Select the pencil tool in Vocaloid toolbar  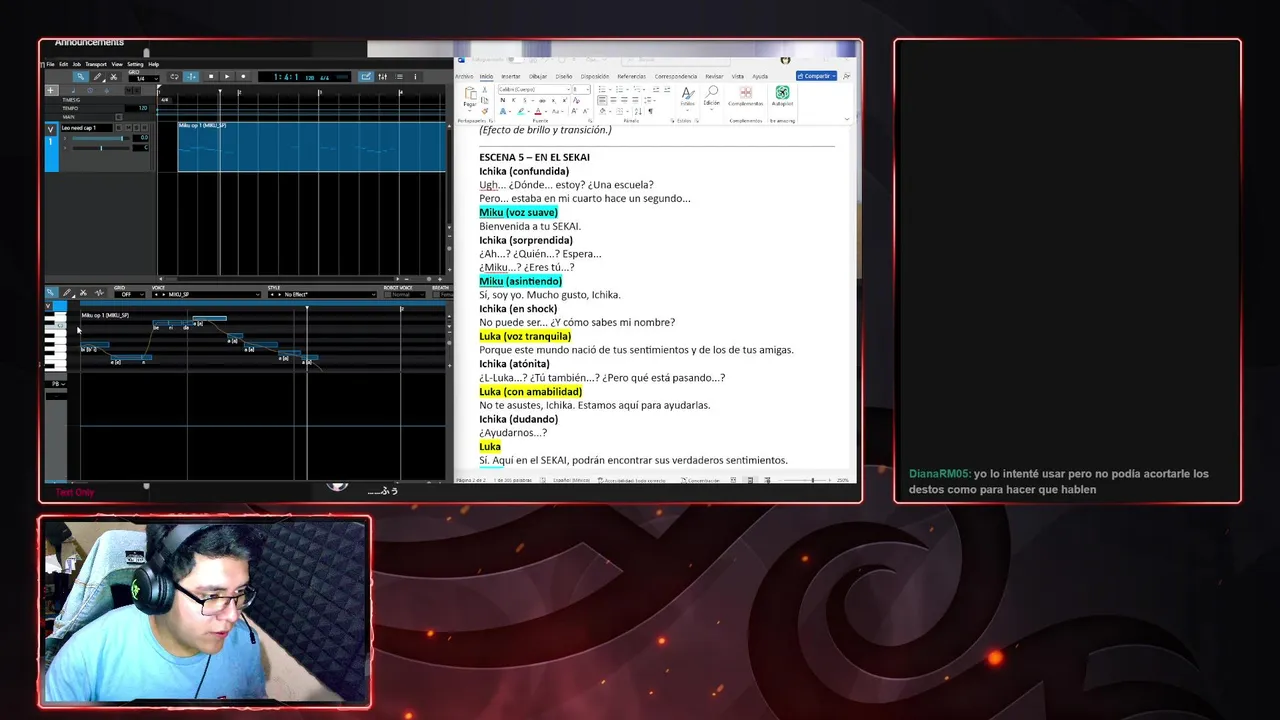tap(98, 77)
